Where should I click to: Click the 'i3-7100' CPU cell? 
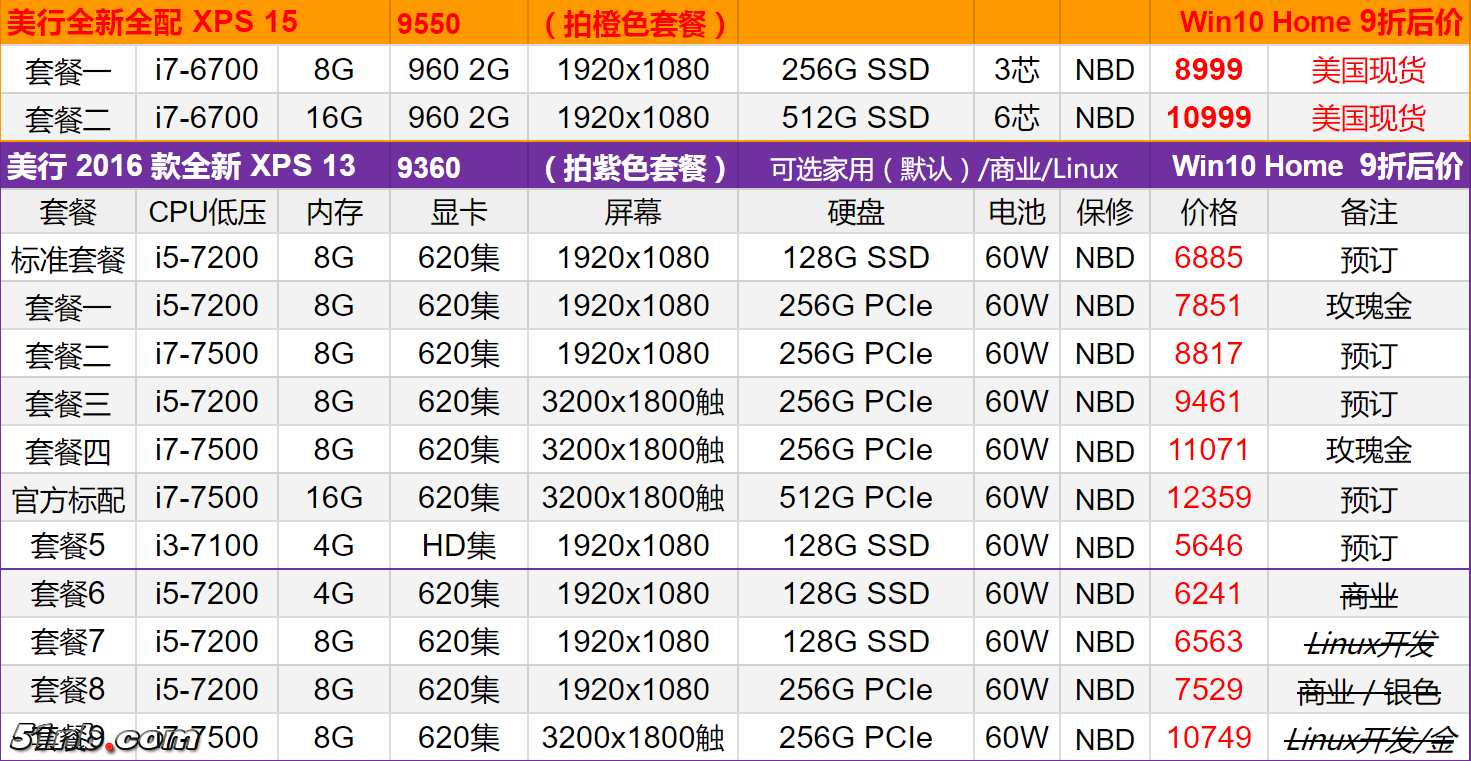pos(207,546)
